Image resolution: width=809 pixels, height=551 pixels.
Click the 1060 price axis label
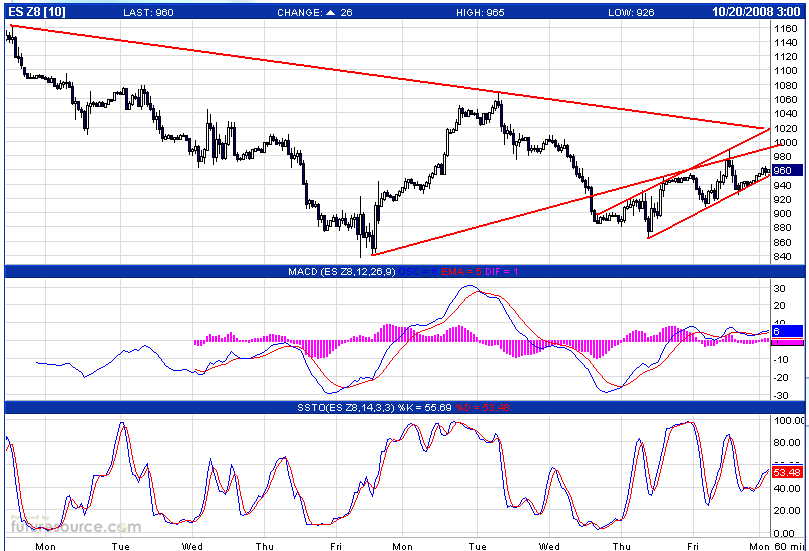coord(785,100)
